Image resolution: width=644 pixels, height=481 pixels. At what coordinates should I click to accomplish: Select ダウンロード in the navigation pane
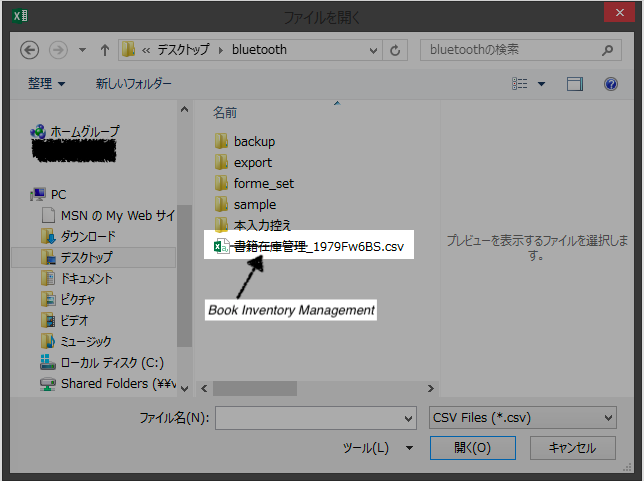tap(88, 236)
